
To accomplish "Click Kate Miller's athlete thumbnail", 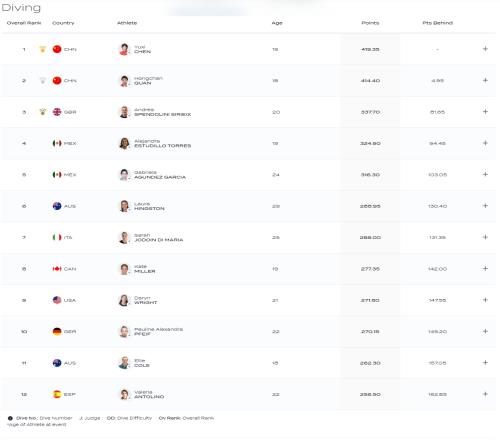I will click(124, 269).
